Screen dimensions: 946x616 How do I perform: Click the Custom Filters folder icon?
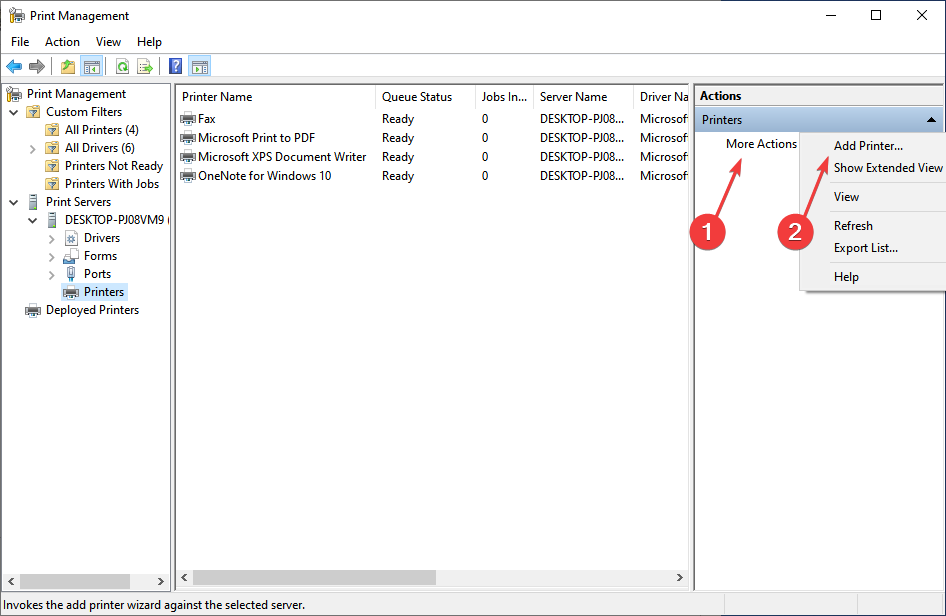(x=33, y=112)
